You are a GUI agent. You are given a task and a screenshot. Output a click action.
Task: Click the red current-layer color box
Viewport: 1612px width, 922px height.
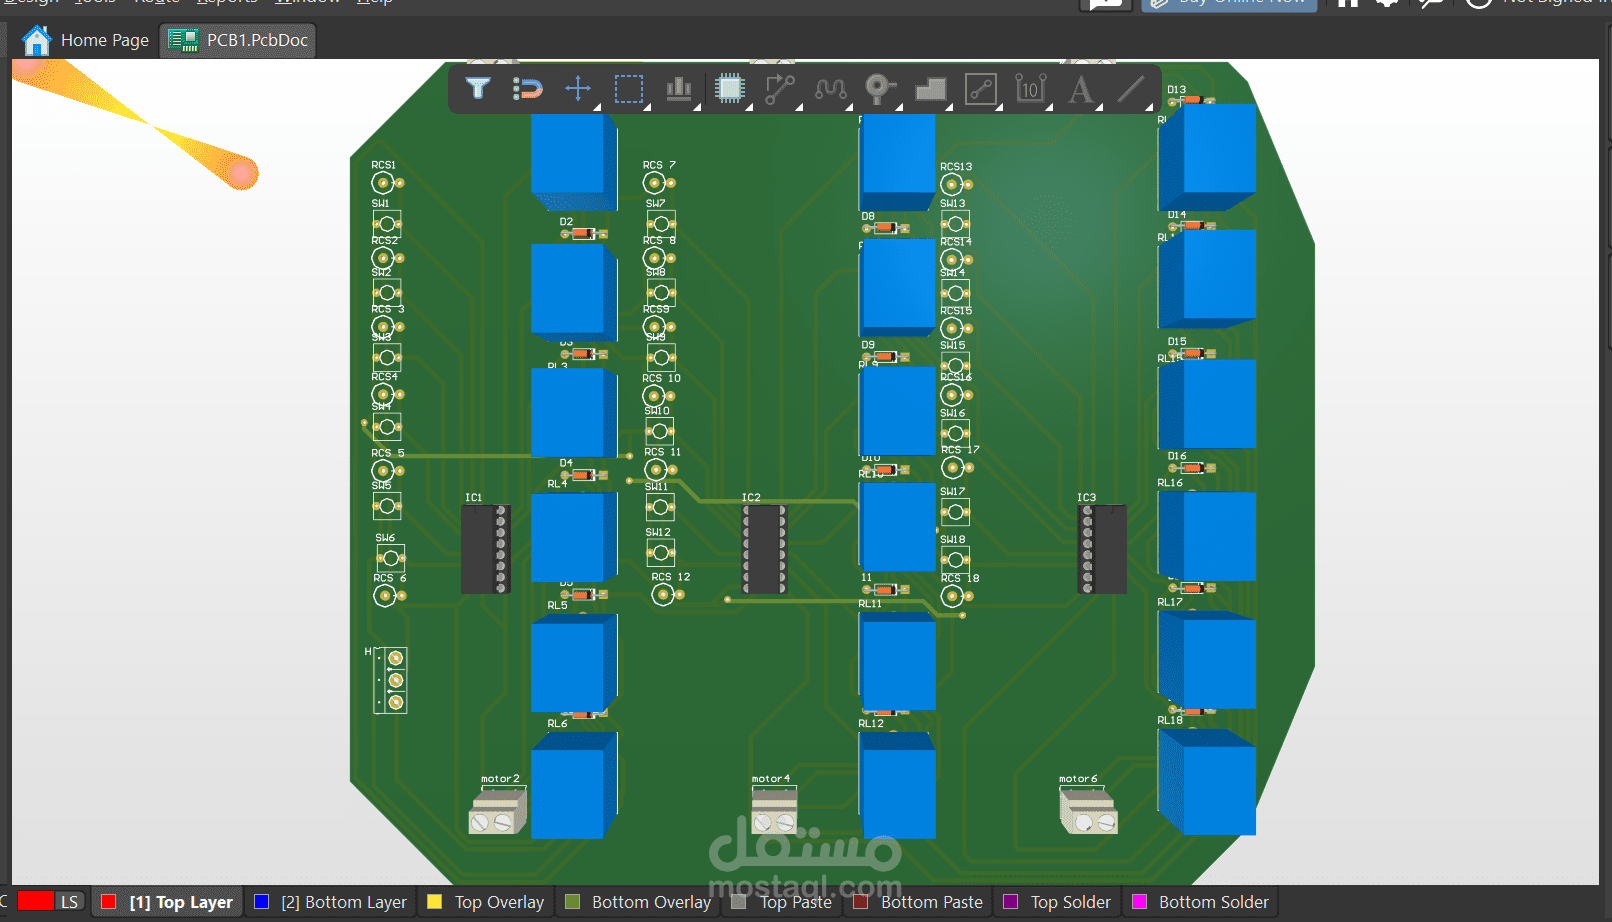35,901
